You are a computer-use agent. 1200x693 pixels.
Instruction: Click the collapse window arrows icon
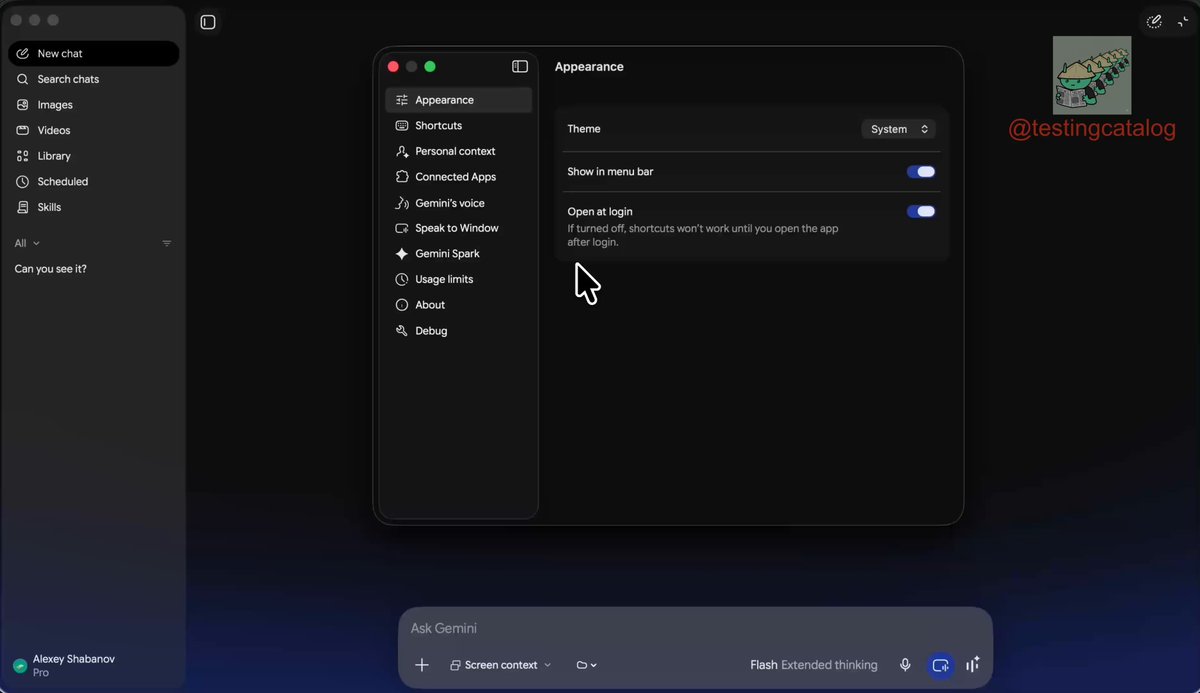1183,21
